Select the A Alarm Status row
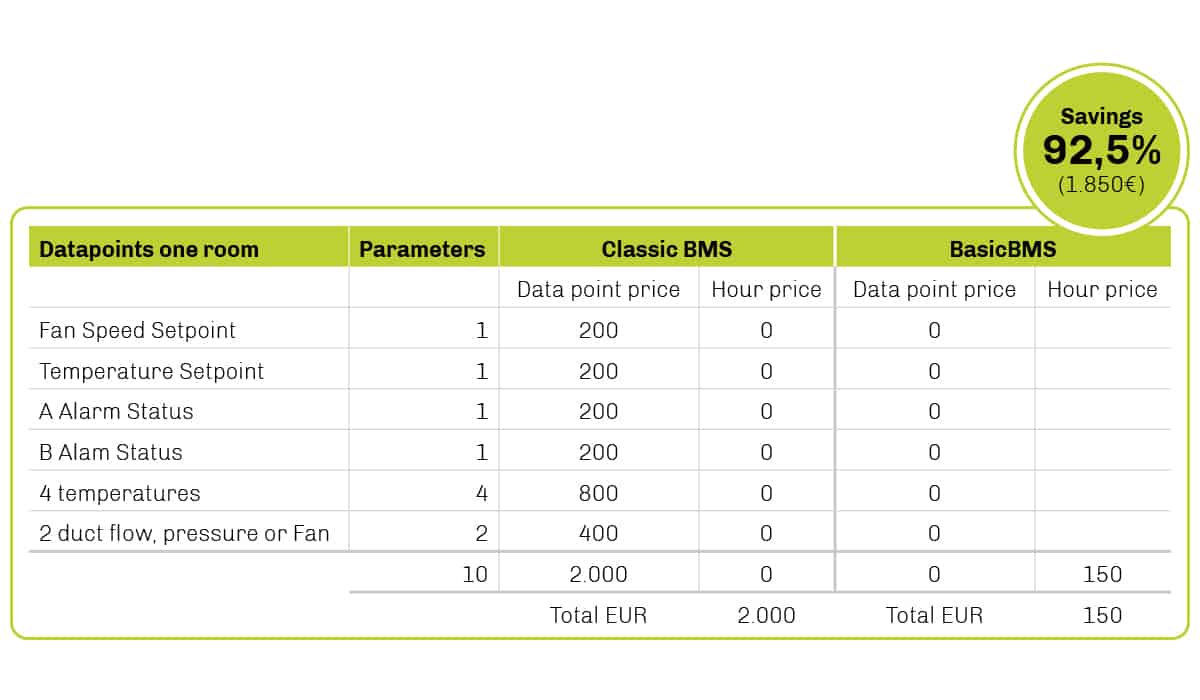 point(600,411)
